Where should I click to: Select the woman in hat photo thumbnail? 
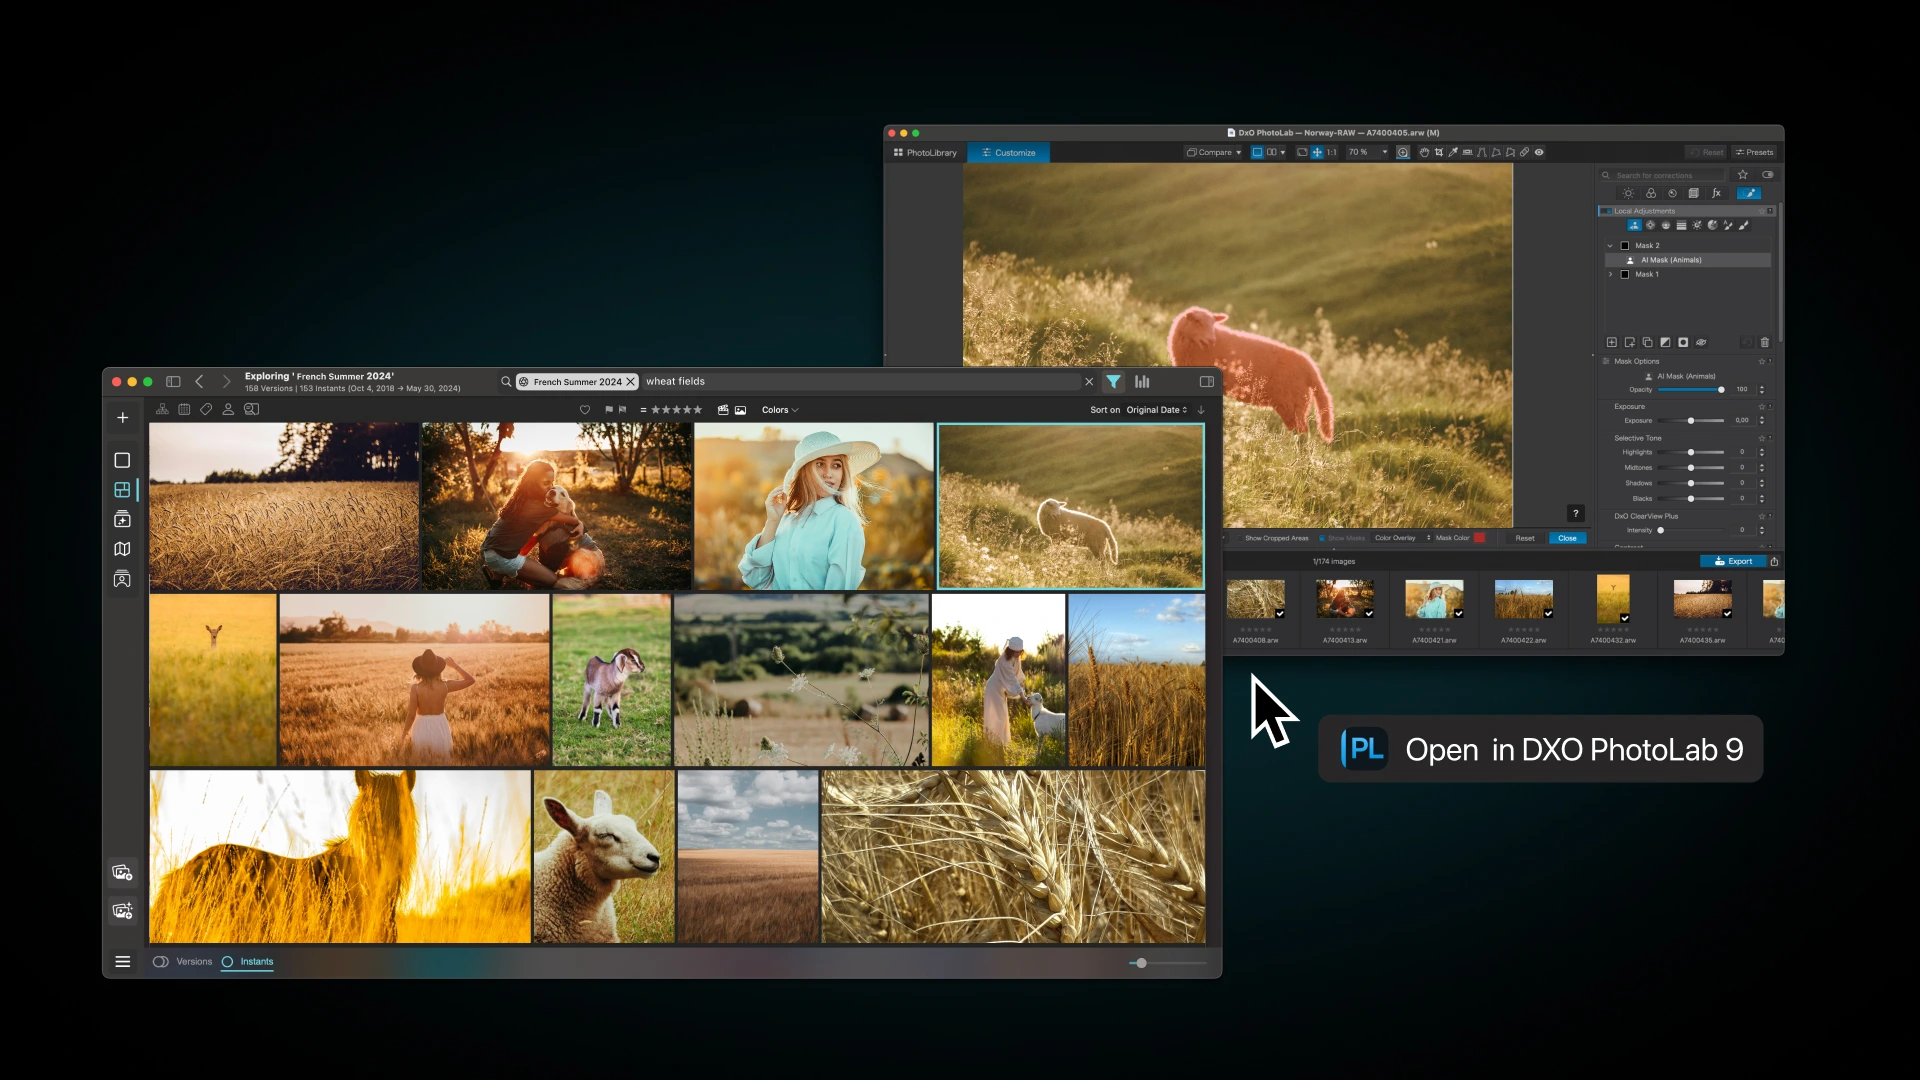[814, 506]
